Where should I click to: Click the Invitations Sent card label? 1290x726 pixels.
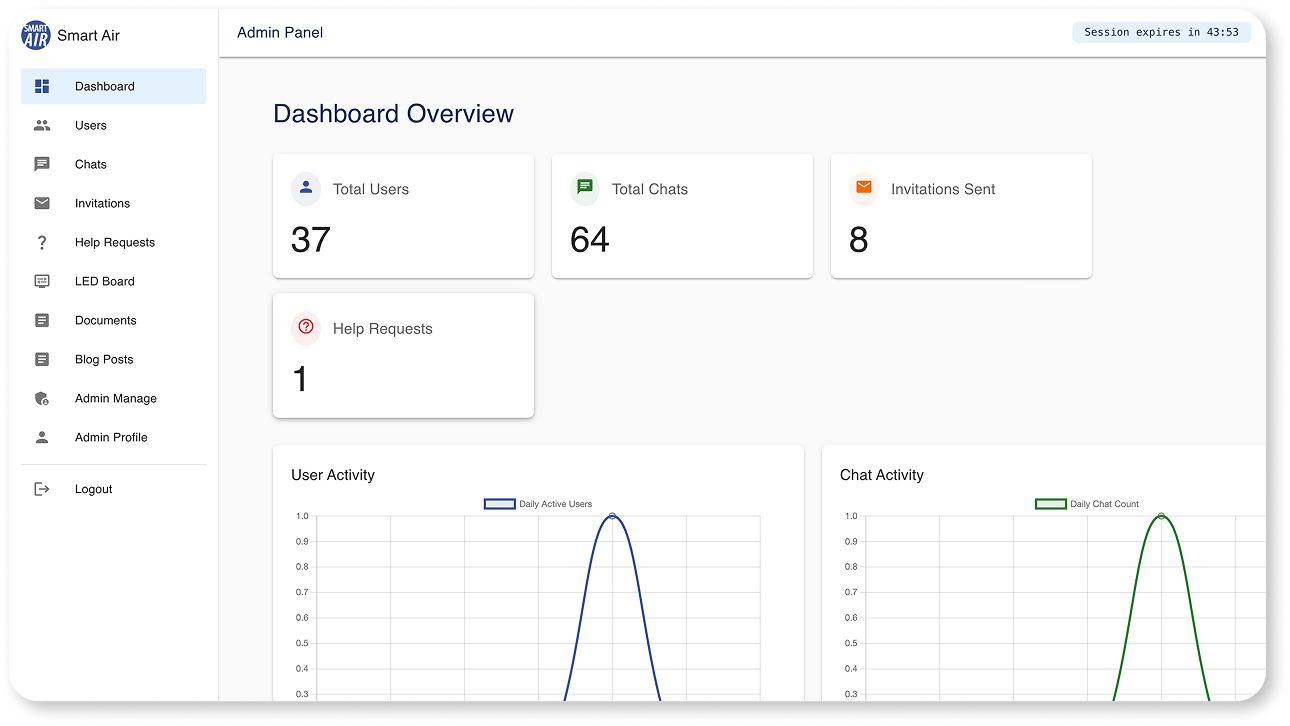tap(943, 189)
